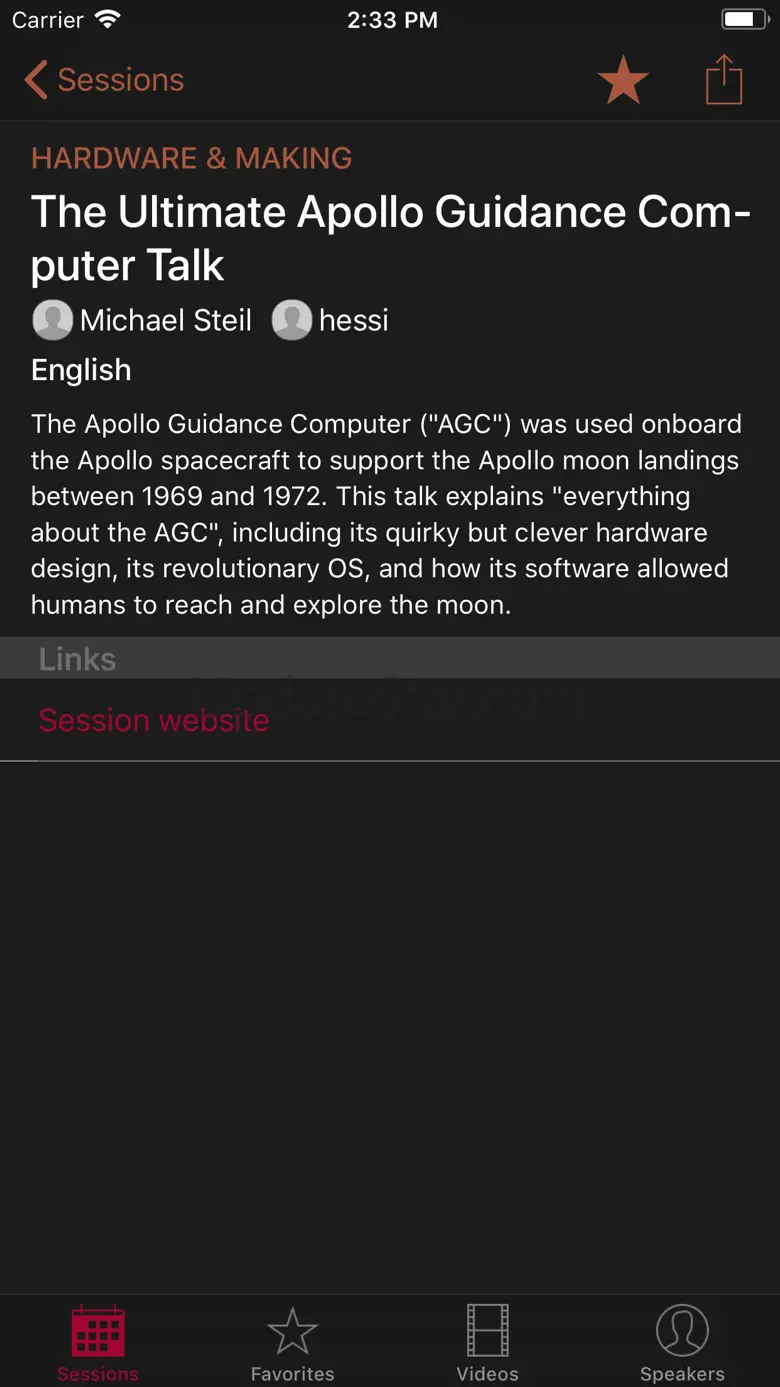Open speaker hessi's name
Screen dimensions: 780x1387
tap(354, 320)
